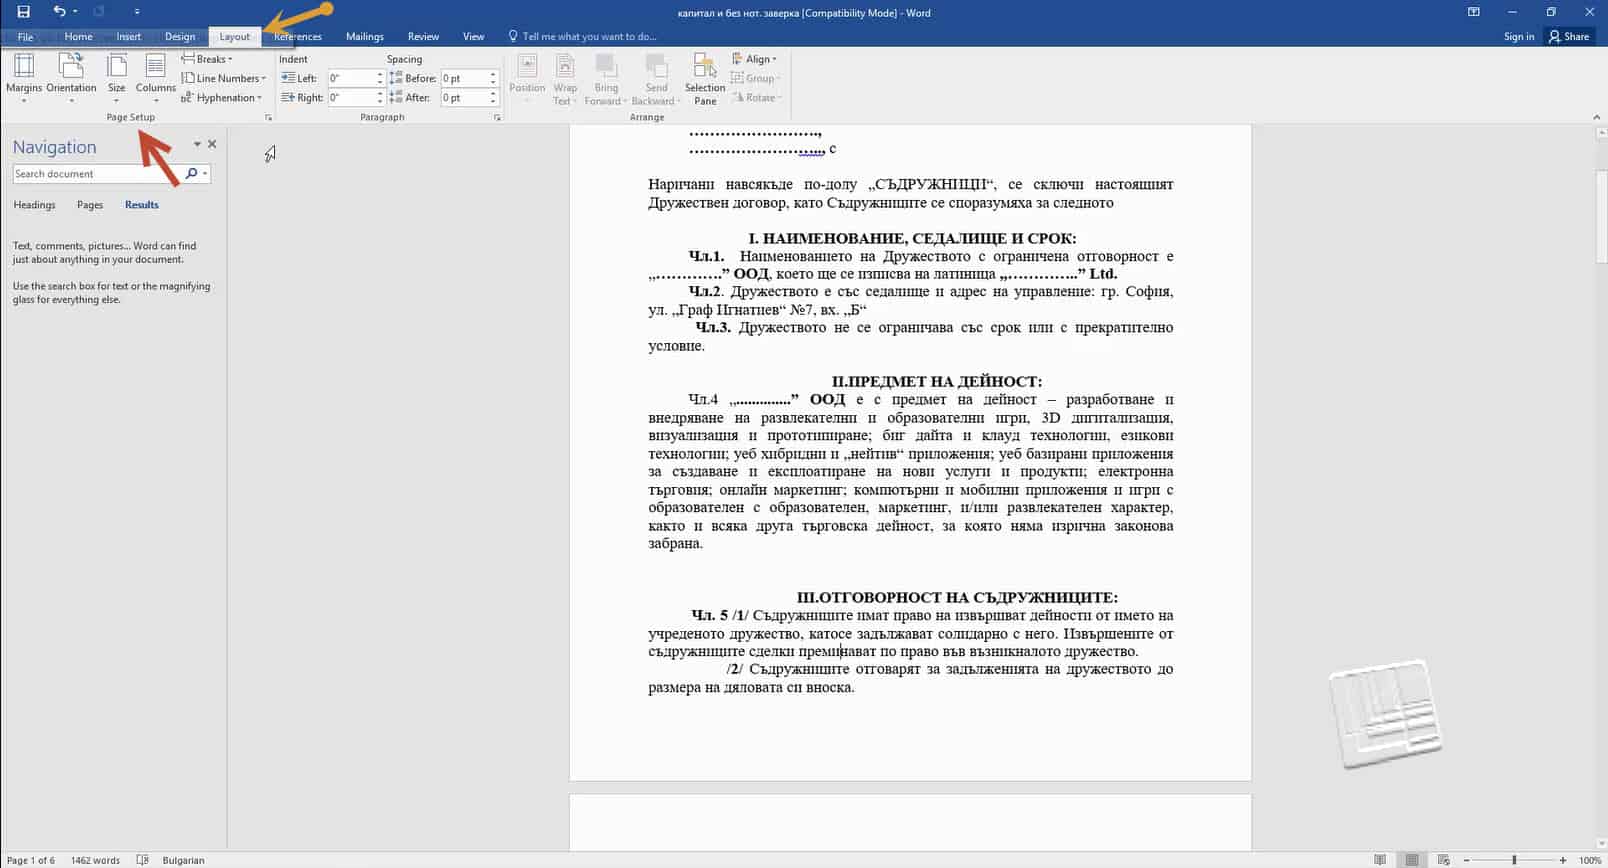Select the Results tab in Navigation

(142, 205)
